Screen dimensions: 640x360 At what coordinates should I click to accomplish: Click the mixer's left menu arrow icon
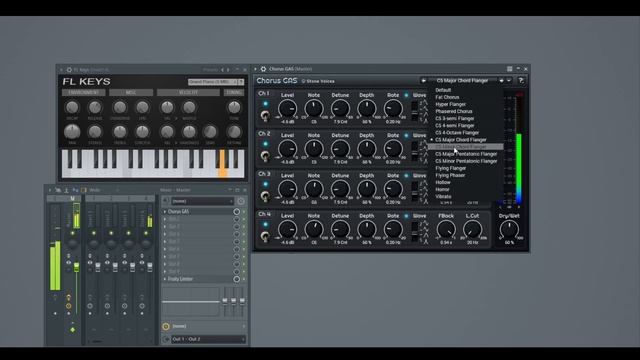[50, 190]
